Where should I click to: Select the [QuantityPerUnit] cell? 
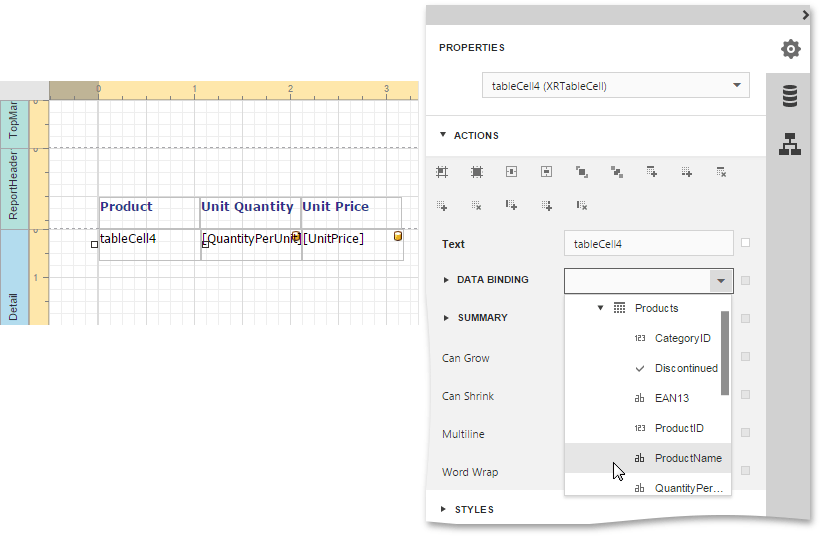251,245
